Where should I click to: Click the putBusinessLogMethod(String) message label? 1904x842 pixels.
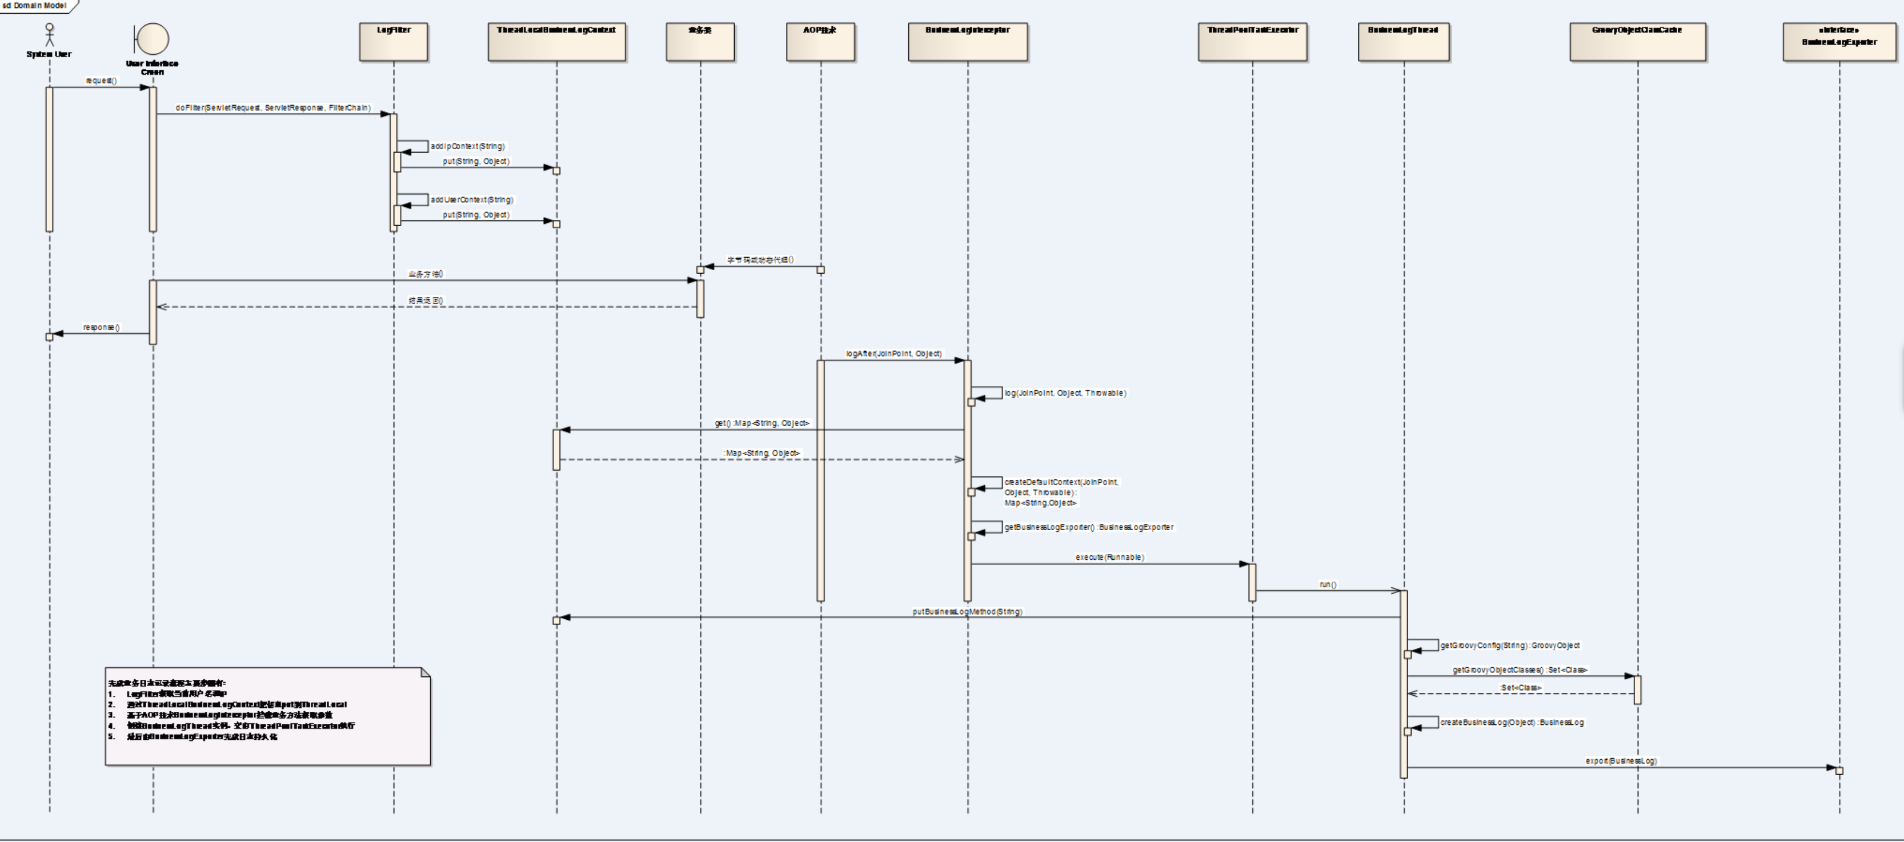point(967,611)
